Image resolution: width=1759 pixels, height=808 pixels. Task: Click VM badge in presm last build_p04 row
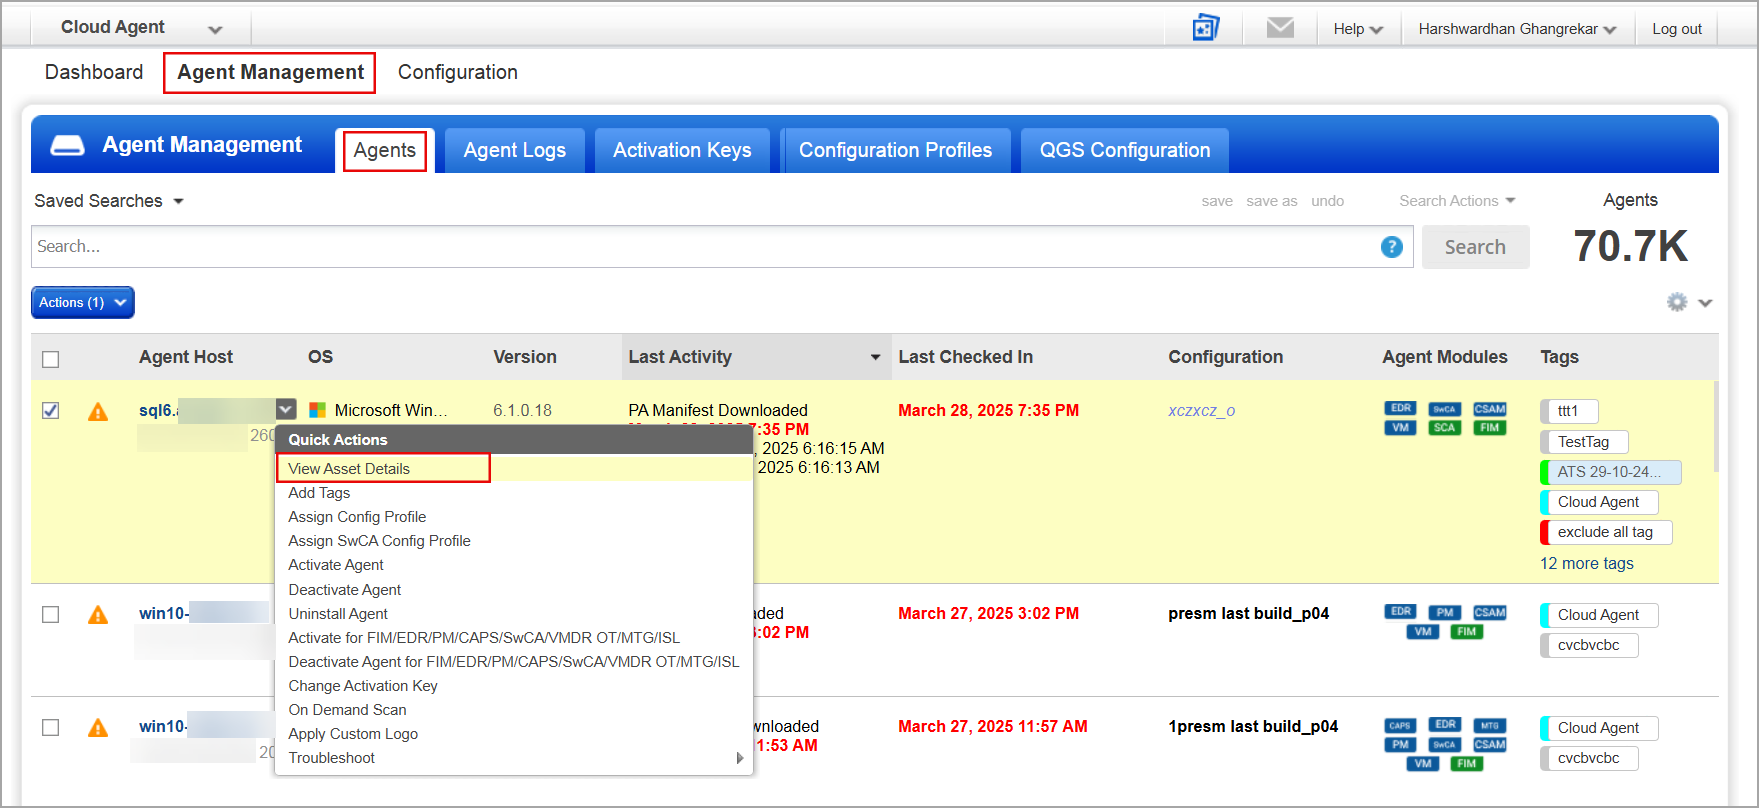pyautogui.click(x=1422, y=632)
